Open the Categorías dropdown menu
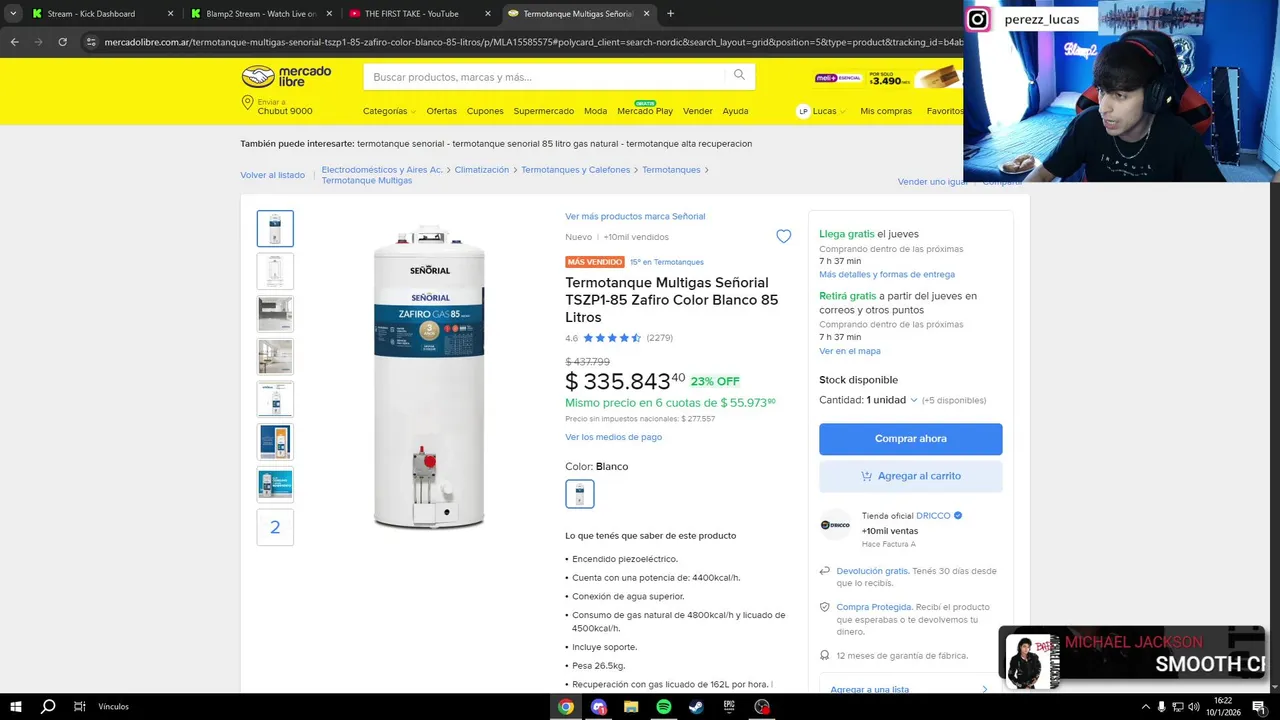 pos(388,111)
